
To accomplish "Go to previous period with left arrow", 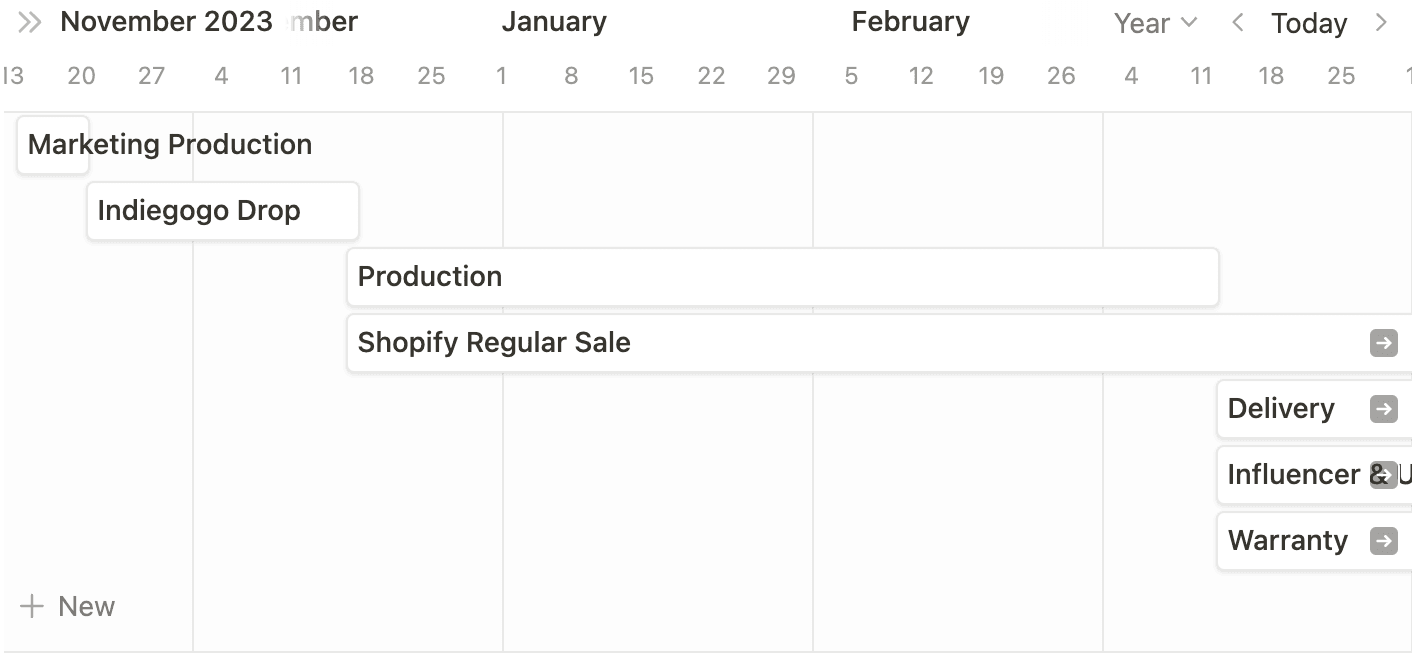I will (1238, 23).
